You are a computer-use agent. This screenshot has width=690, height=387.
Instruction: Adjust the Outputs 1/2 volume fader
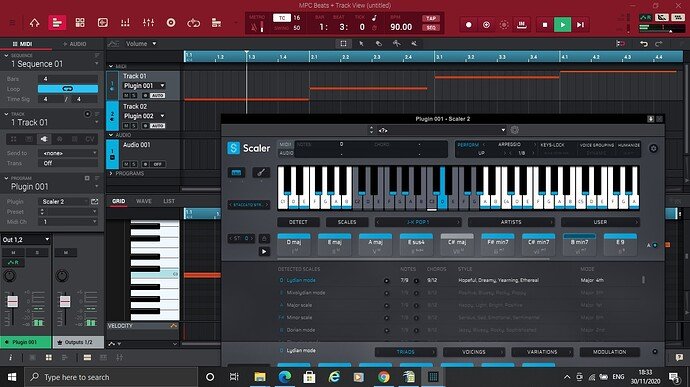[x=65, y=302]
